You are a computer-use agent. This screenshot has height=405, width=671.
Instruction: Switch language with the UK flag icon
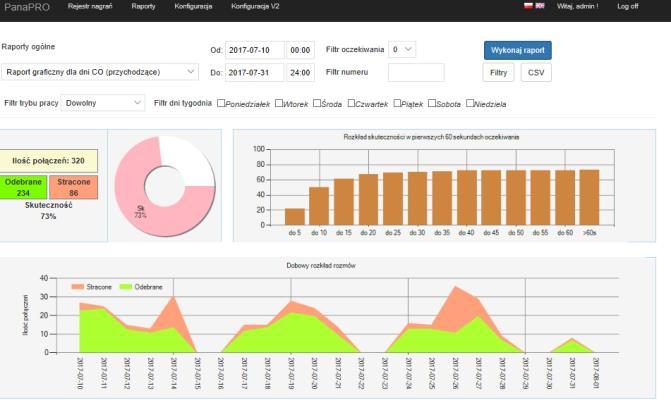(x=540, y=6)
